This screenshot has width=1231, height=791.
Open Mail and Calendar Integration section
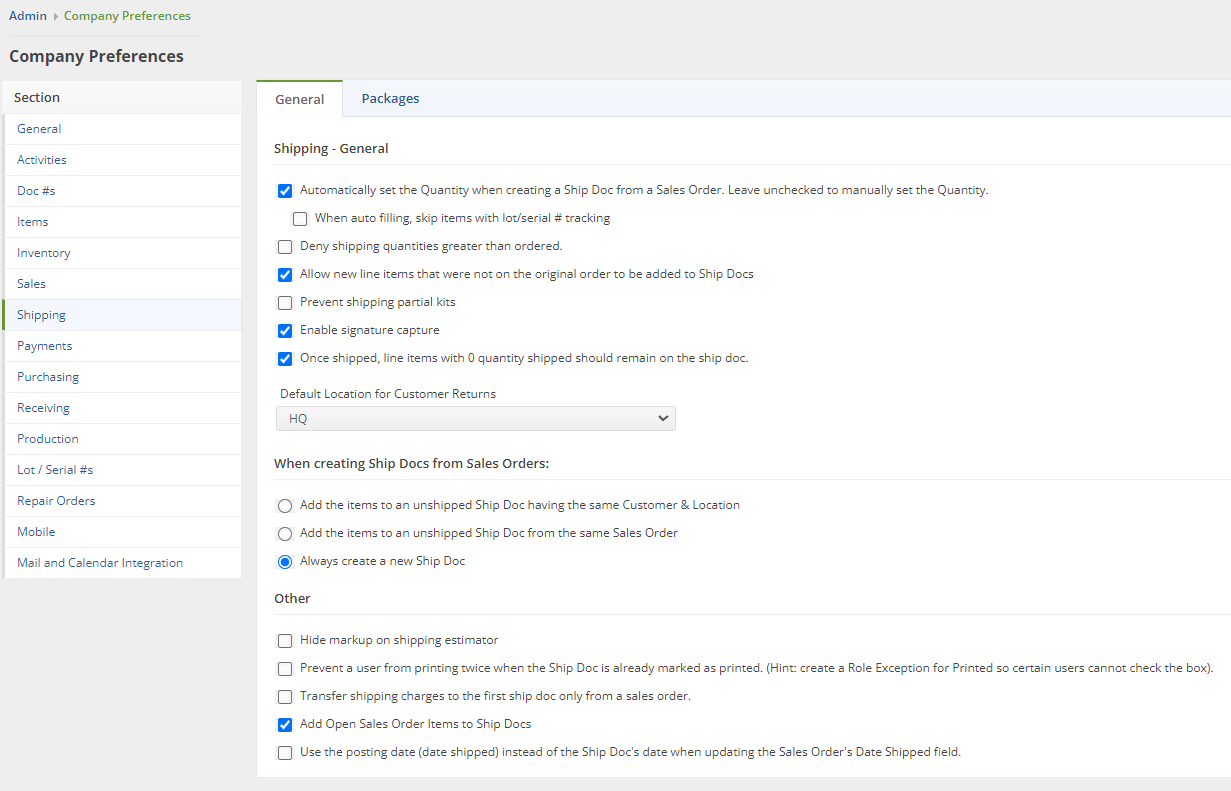100,563
